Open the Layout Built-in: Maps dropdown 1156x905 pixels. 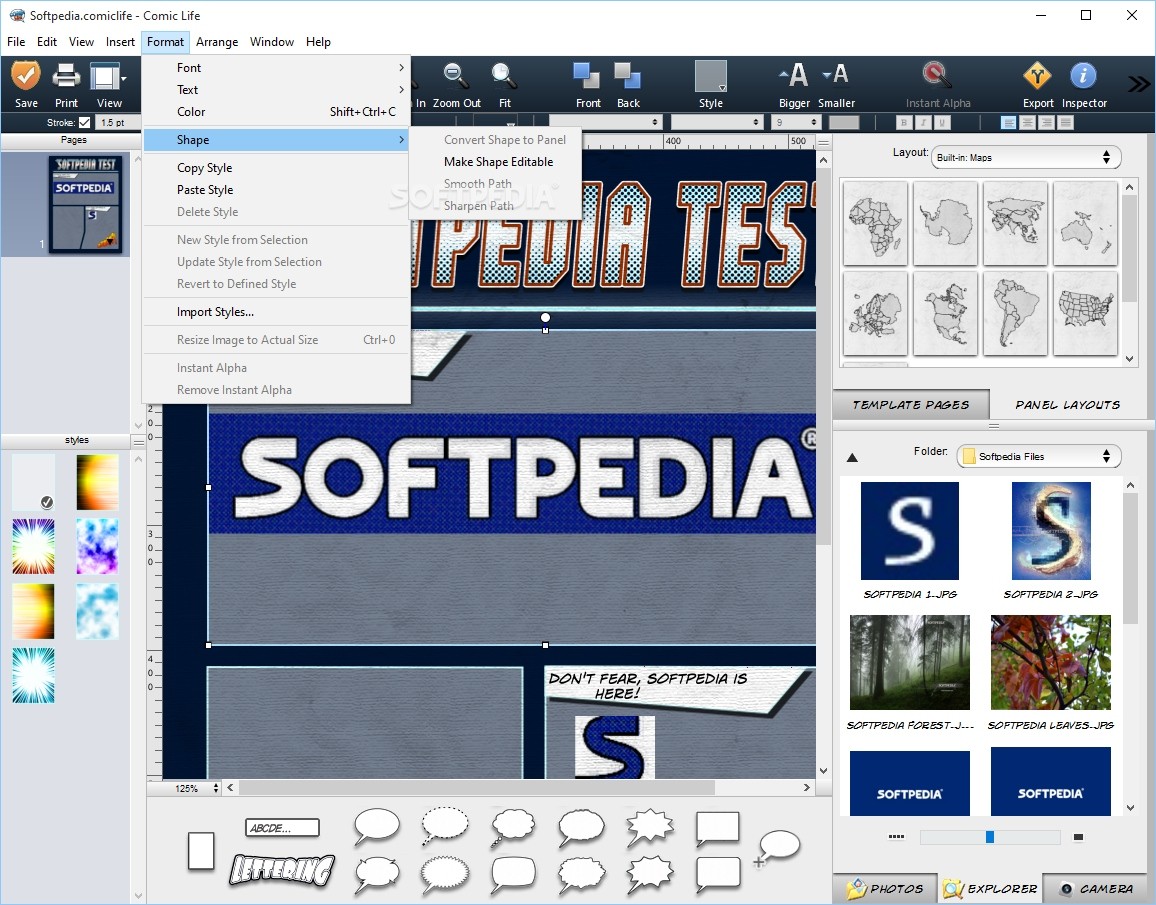click(x=1026, y=157)
